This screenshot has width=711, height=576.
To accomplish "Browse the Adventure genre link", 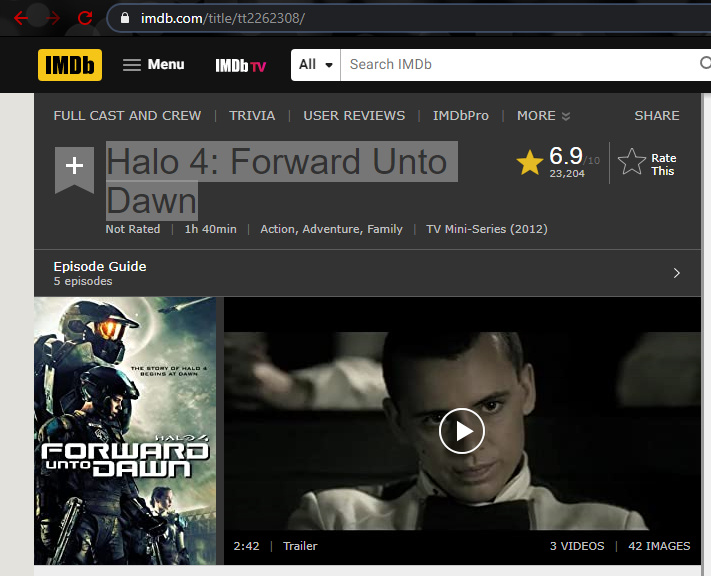I will tap(332, 229).
